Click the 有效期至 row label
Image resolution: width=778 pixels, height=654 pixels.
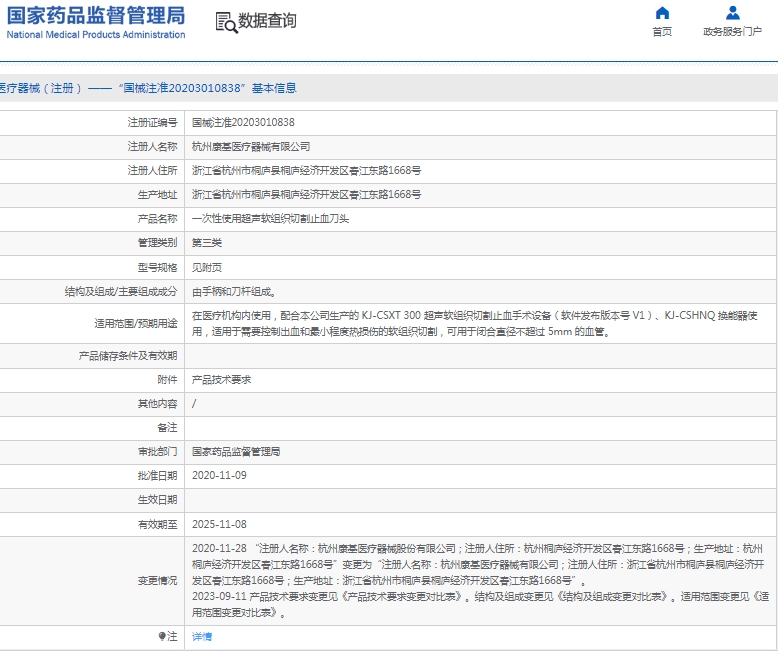point(157,524)
